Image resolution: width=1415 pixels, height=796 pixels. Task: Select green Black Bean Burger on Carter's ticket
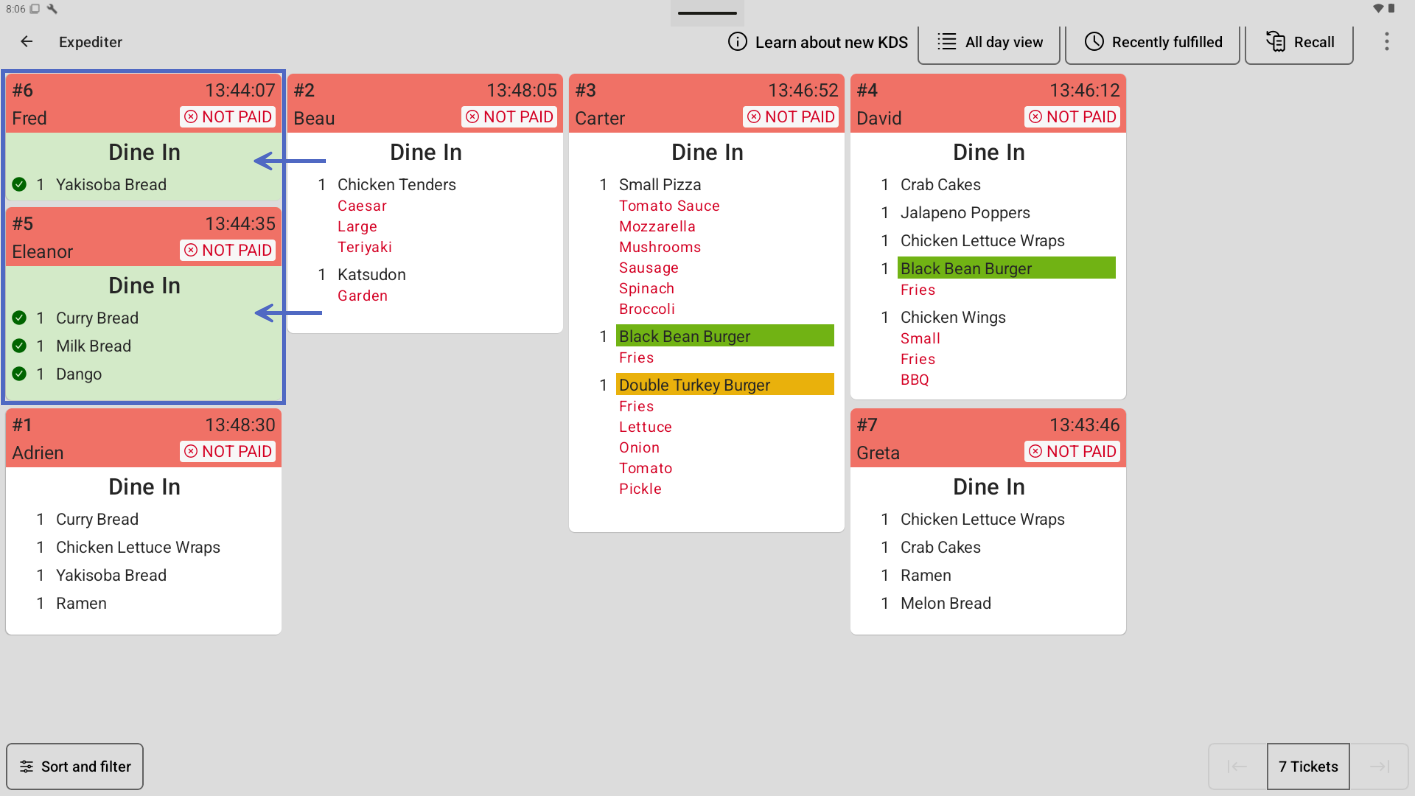(725, 336)
